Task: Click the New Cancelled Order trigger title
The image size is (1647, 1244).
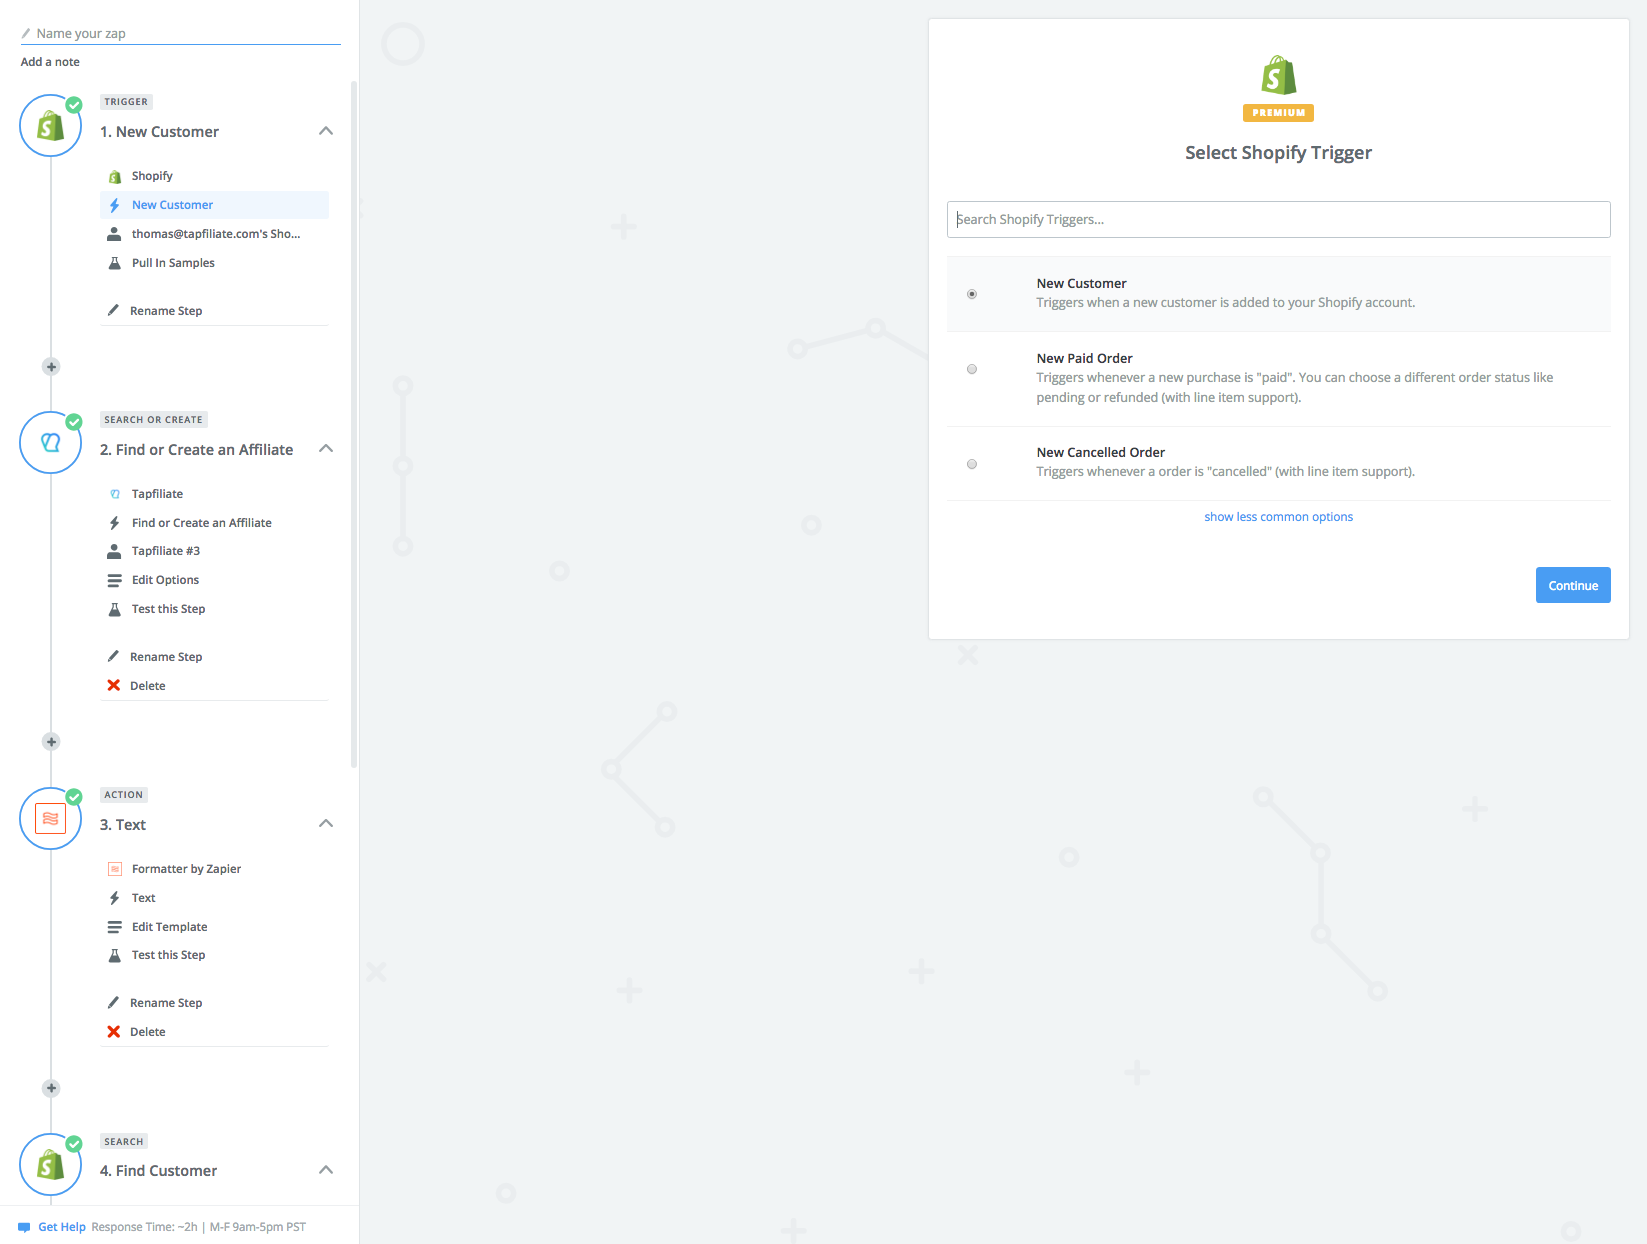Action: coord(1100,452)
